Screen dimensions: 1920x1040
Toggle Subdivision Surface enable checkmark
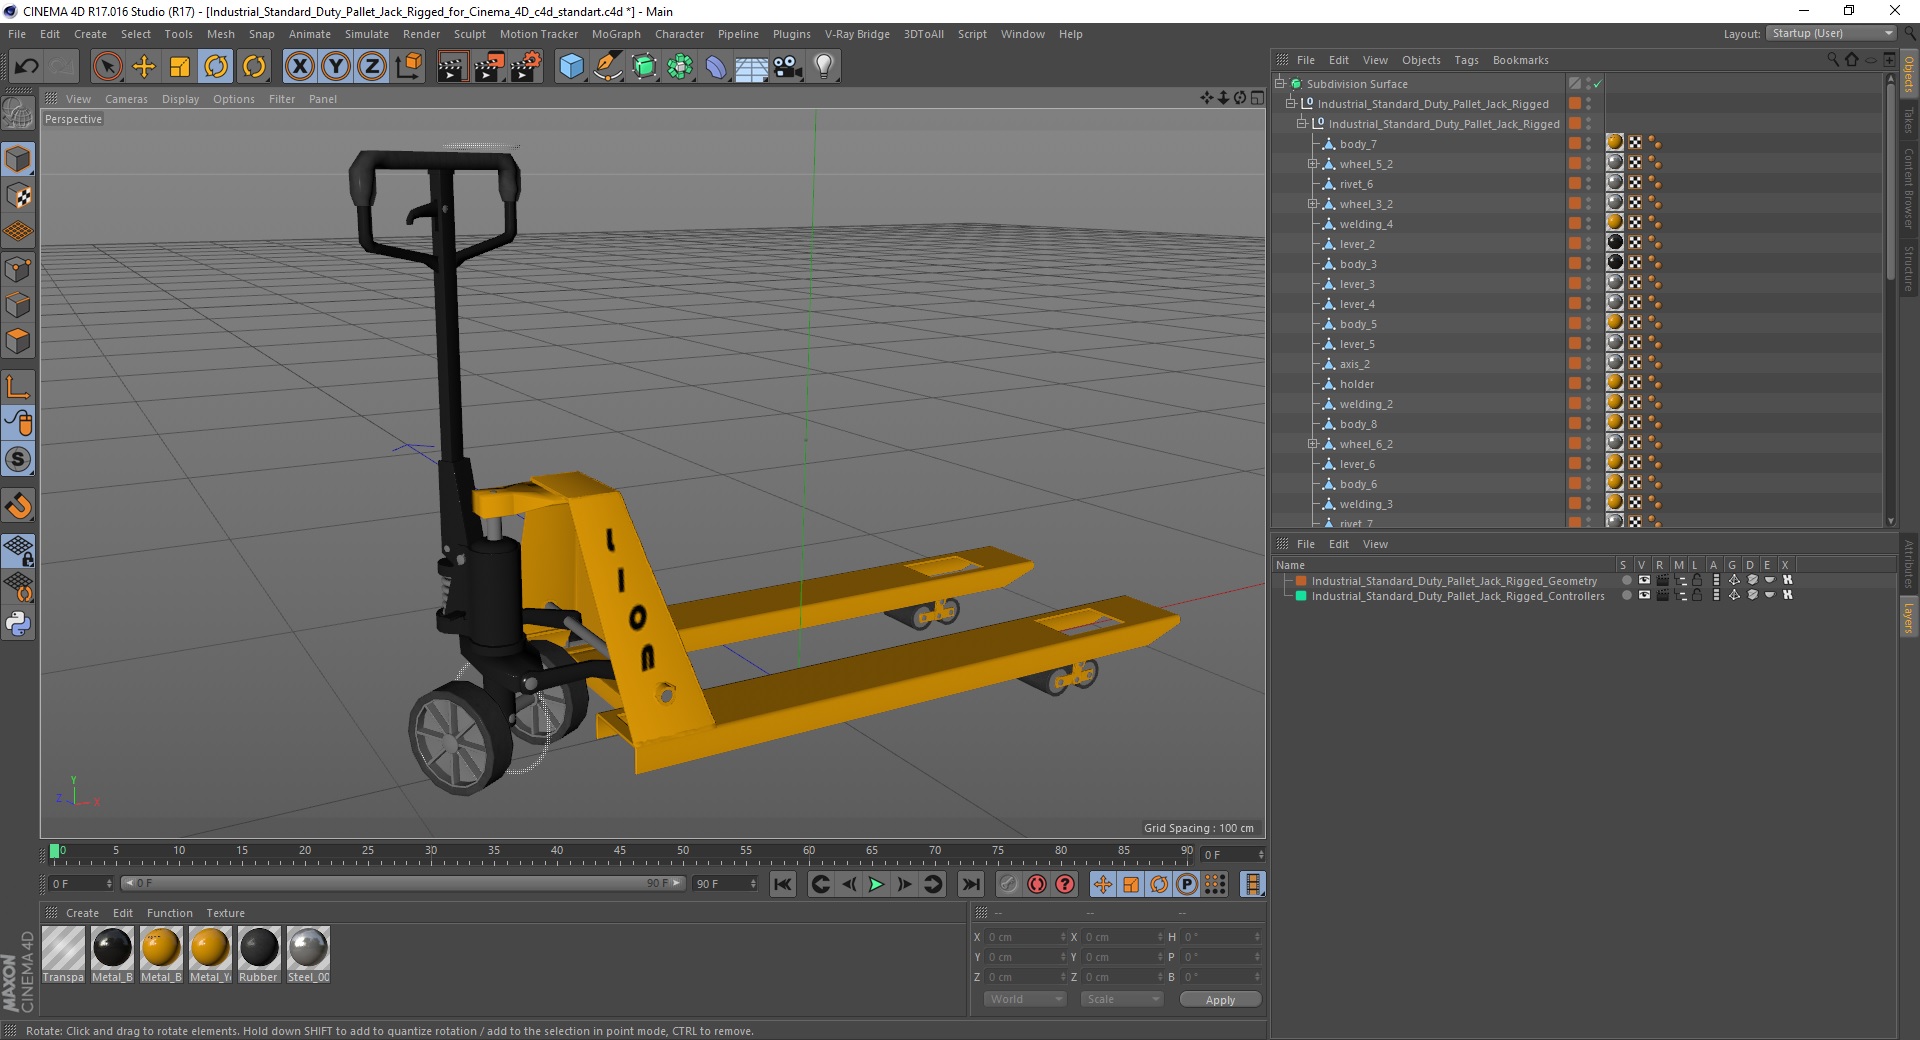click(1598, 84)
